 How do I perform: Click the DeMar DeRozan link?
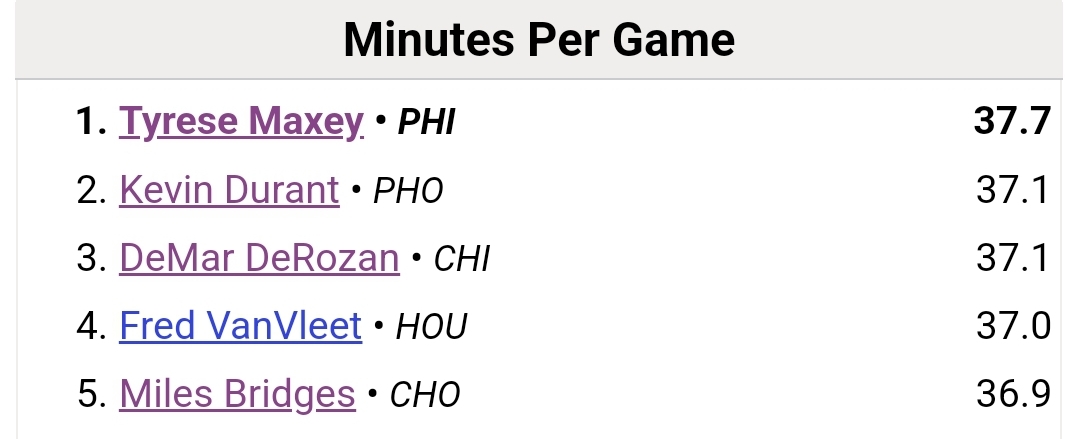coord(259,258)
